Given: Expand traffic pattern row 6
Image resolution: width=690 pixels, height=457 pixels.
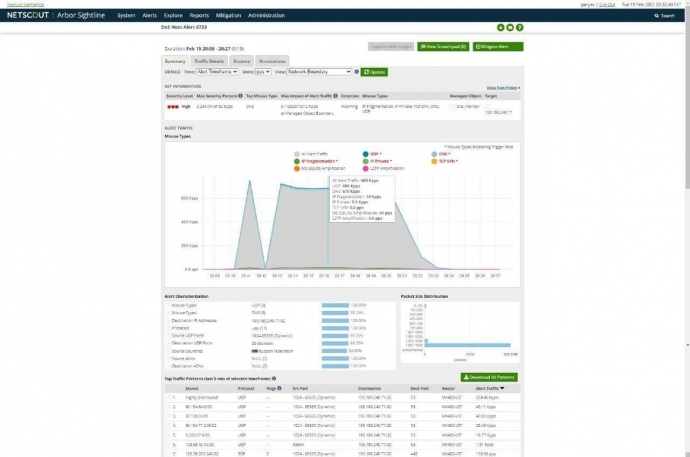Looking at the screenshot, I should pyautogui.click(x=169, y=445).
